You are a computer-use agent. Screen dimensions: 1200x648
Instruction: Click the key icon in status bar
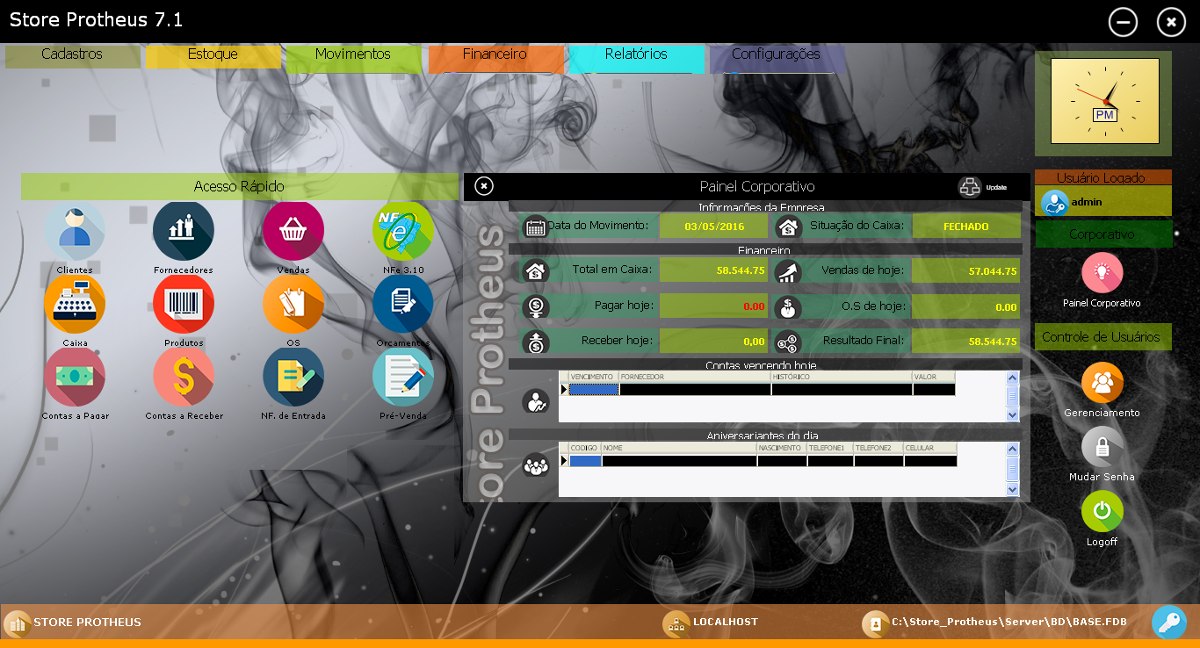pos(1168,622)
